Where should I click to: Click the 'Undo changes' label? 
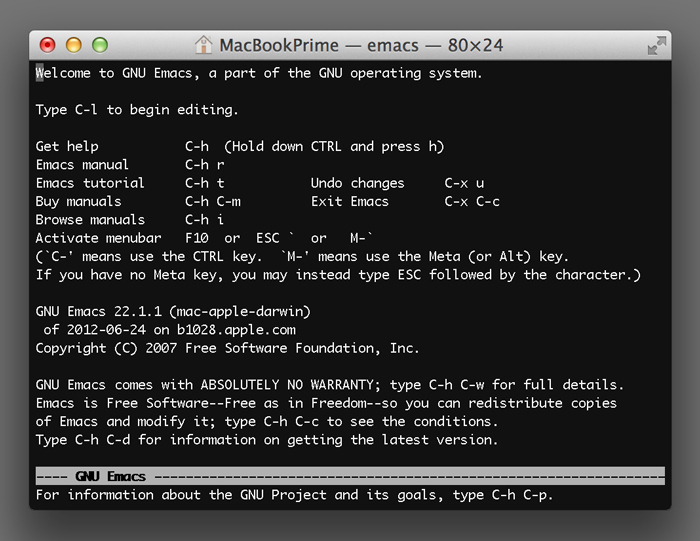point(358,183)
